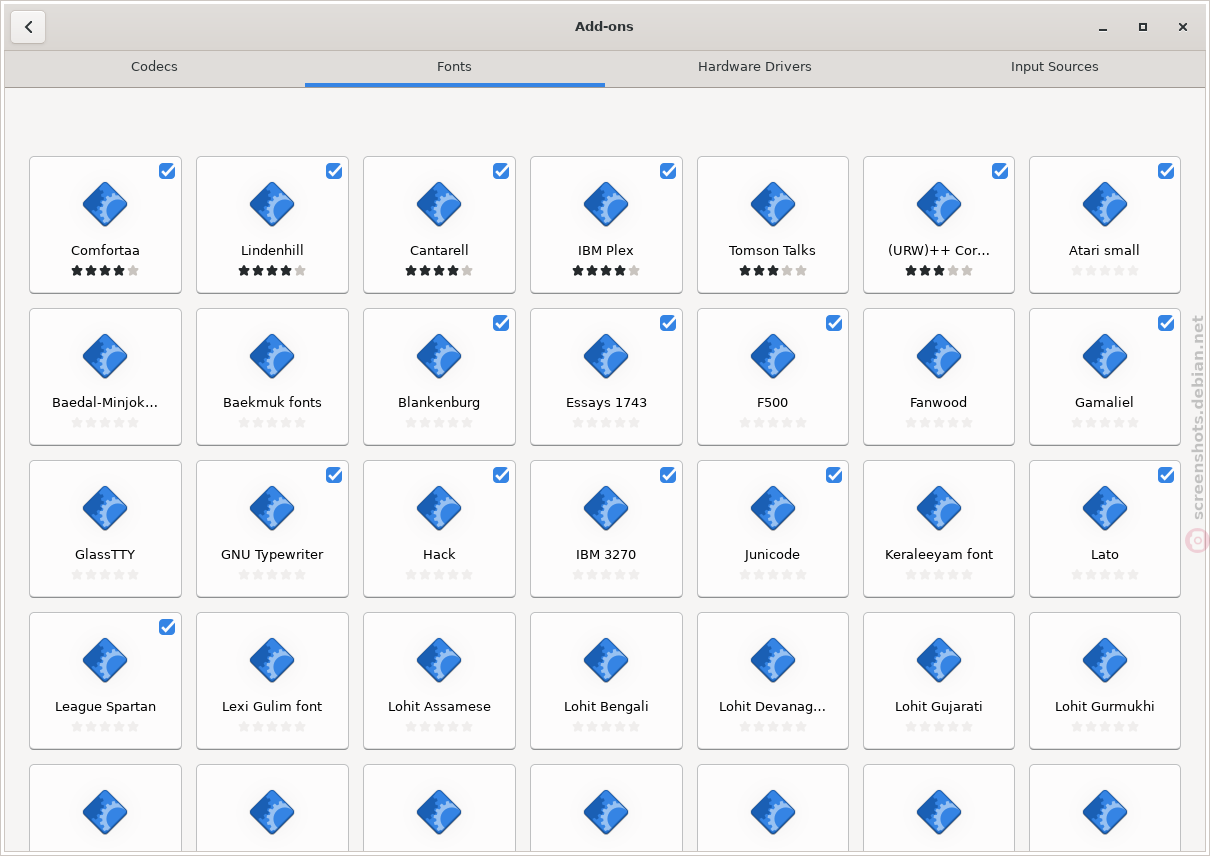Click the Gamaliel installed checkbox
1210x856 pixels.
[x=1166, y=323]
